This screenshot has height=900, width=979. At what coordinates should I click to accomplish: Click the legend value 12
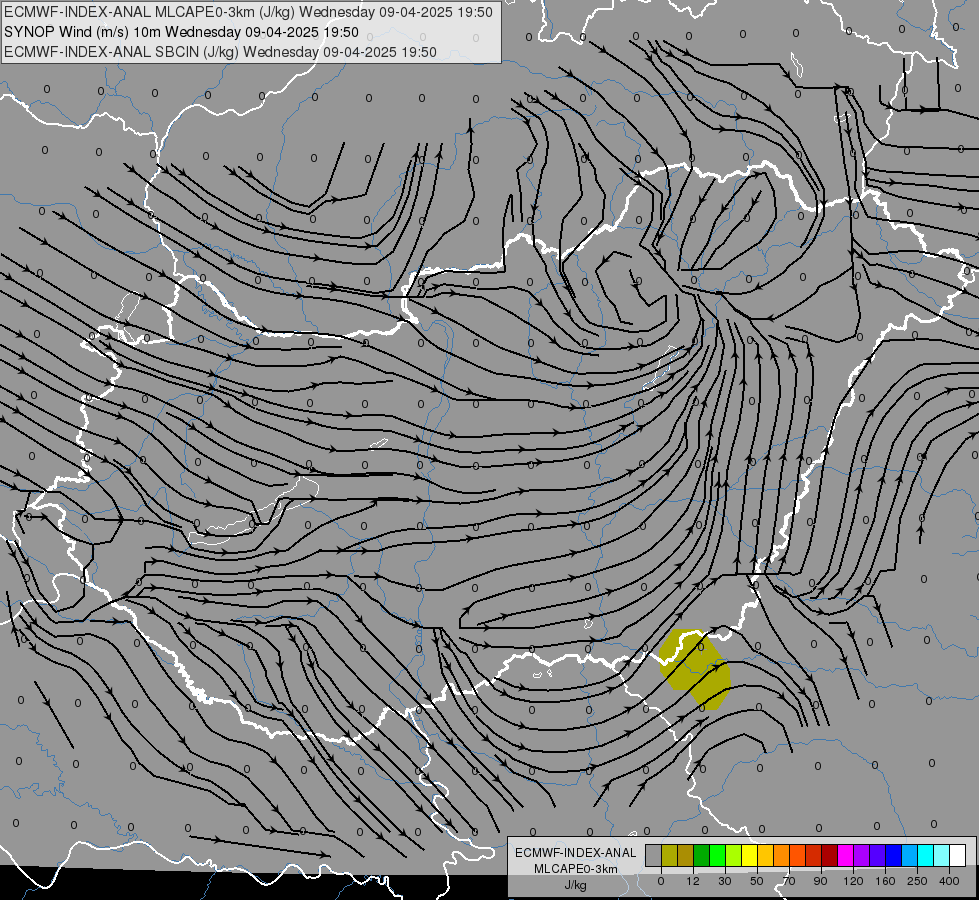(693, 881)
